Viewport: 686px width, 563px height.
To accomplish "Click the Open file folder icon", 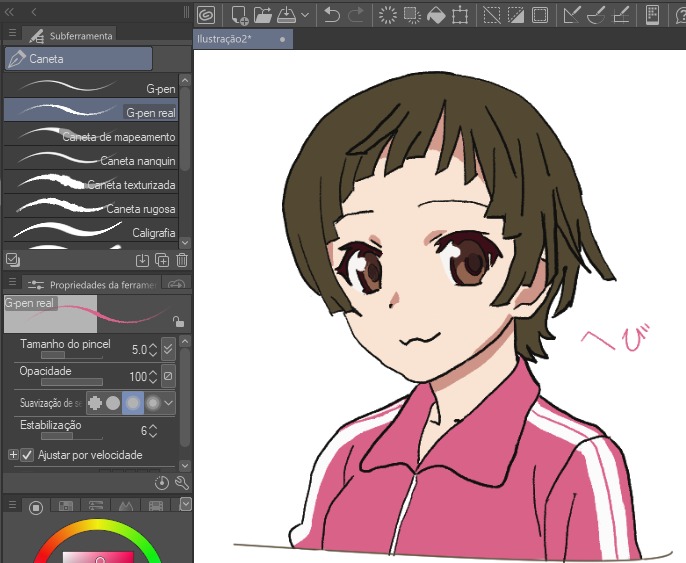I will [262, 15].
